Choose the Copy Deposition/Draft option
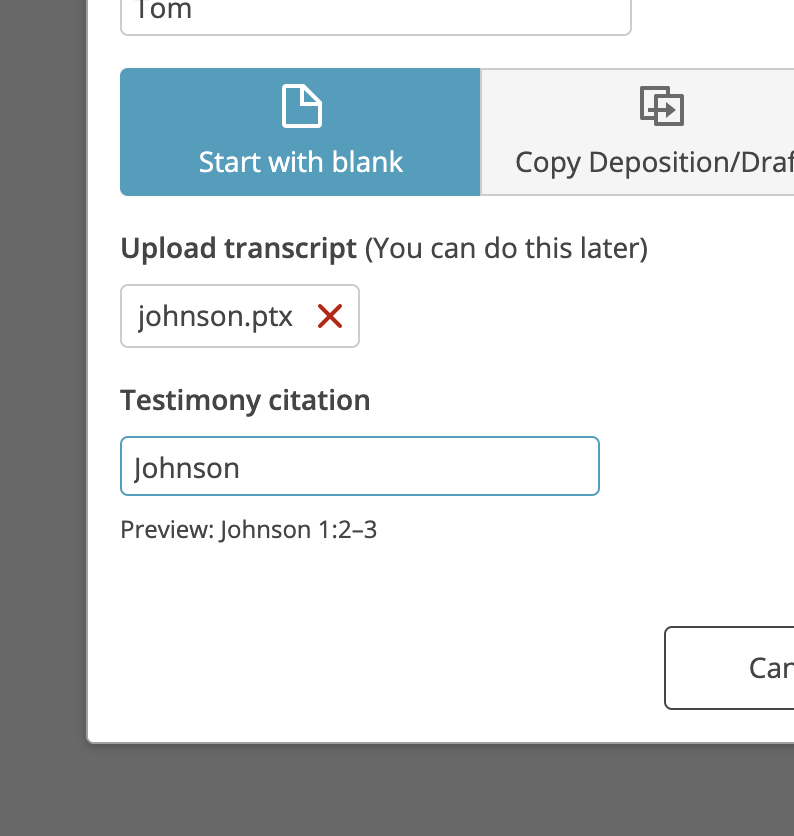The image size is (794, 836). [637, 132]
